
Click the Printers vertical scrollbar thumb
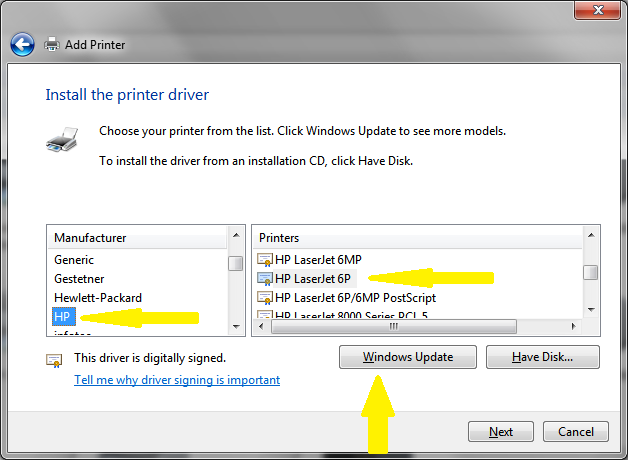(591, 272)
